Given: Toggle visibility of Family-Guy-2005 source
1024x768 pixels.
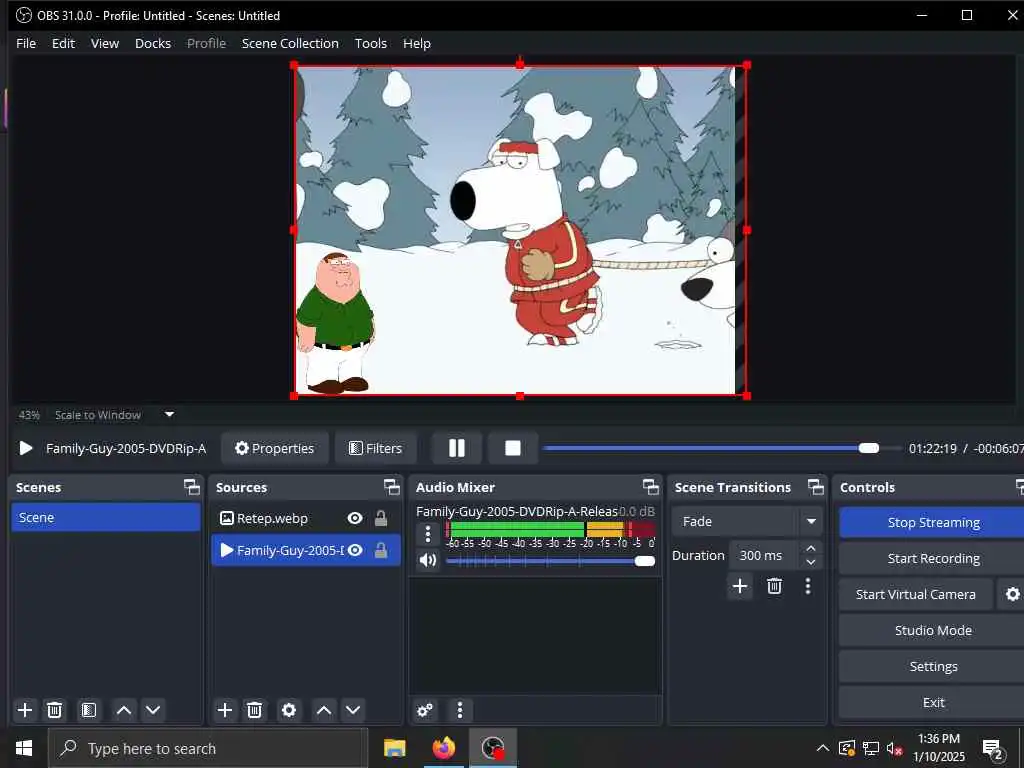Looking at the screenshot, I should coord(355,551).
